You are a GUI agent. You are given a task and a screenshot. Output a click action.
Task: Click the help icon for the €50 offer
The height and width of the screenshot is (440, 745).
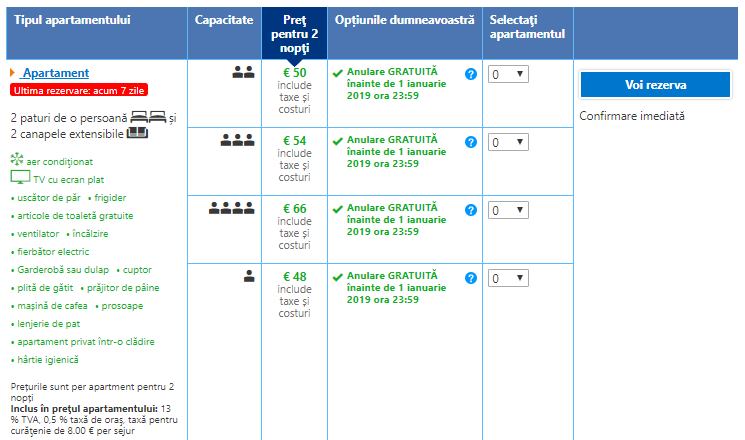pyautogui.click(x=471, y=74)
